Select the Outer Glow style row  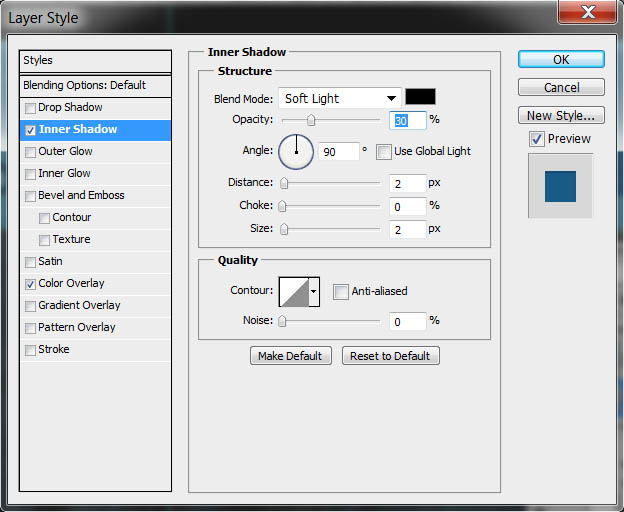pos(96,152)
